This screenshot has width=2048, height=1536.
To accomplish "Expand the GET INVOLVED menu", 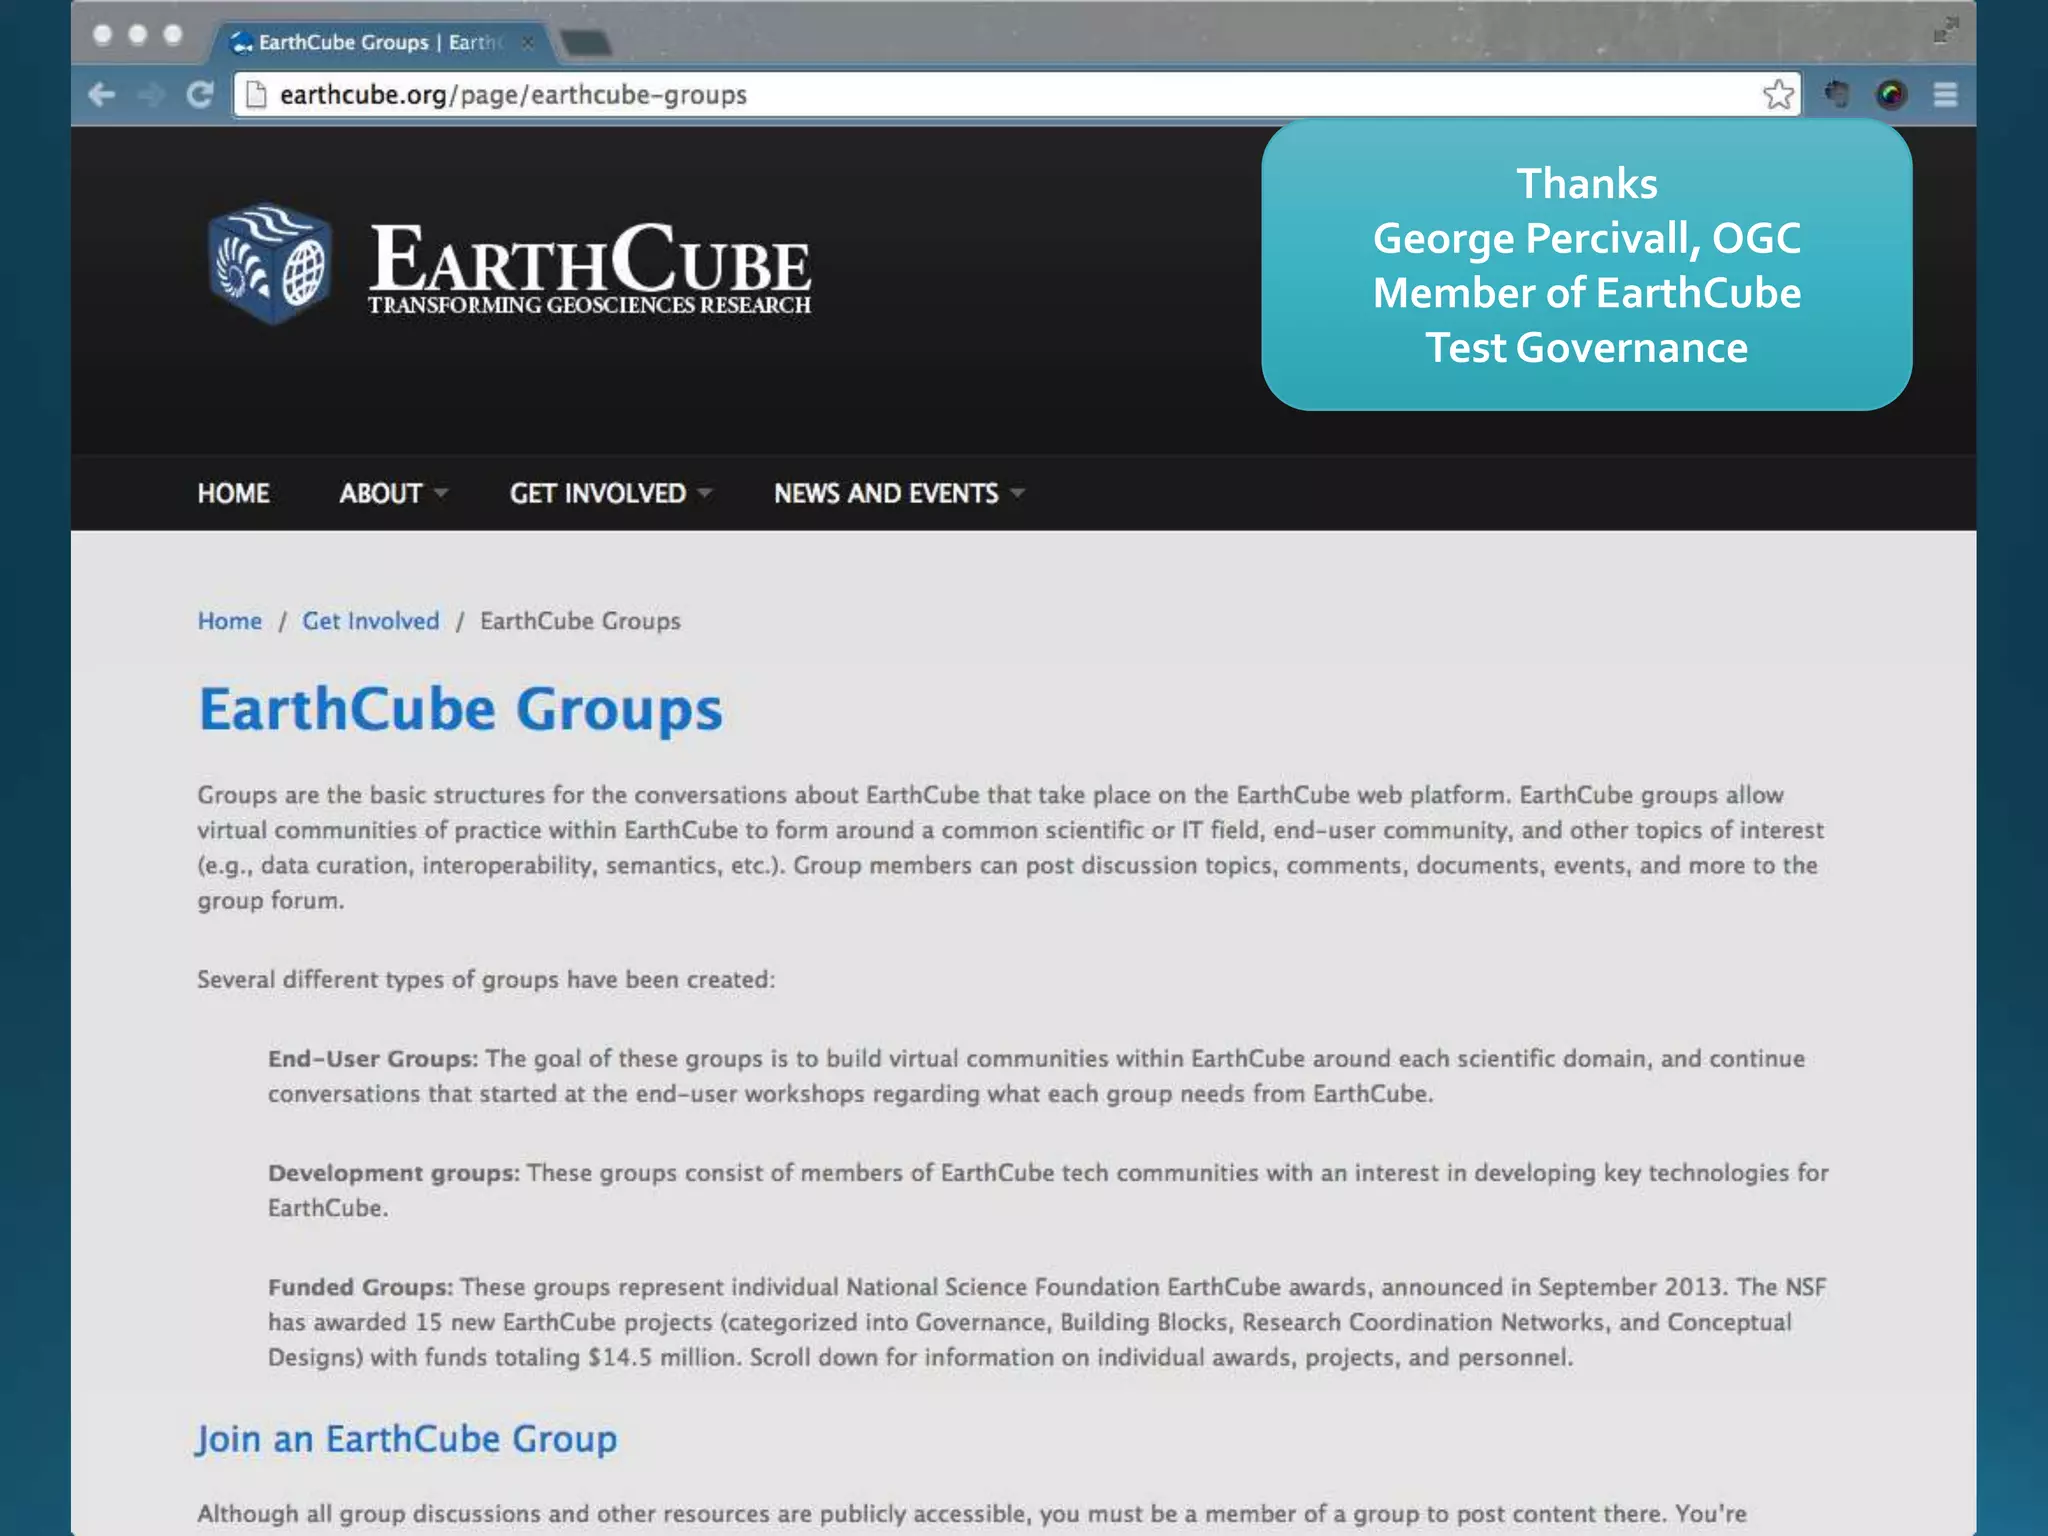I will [x=610, y=493].
